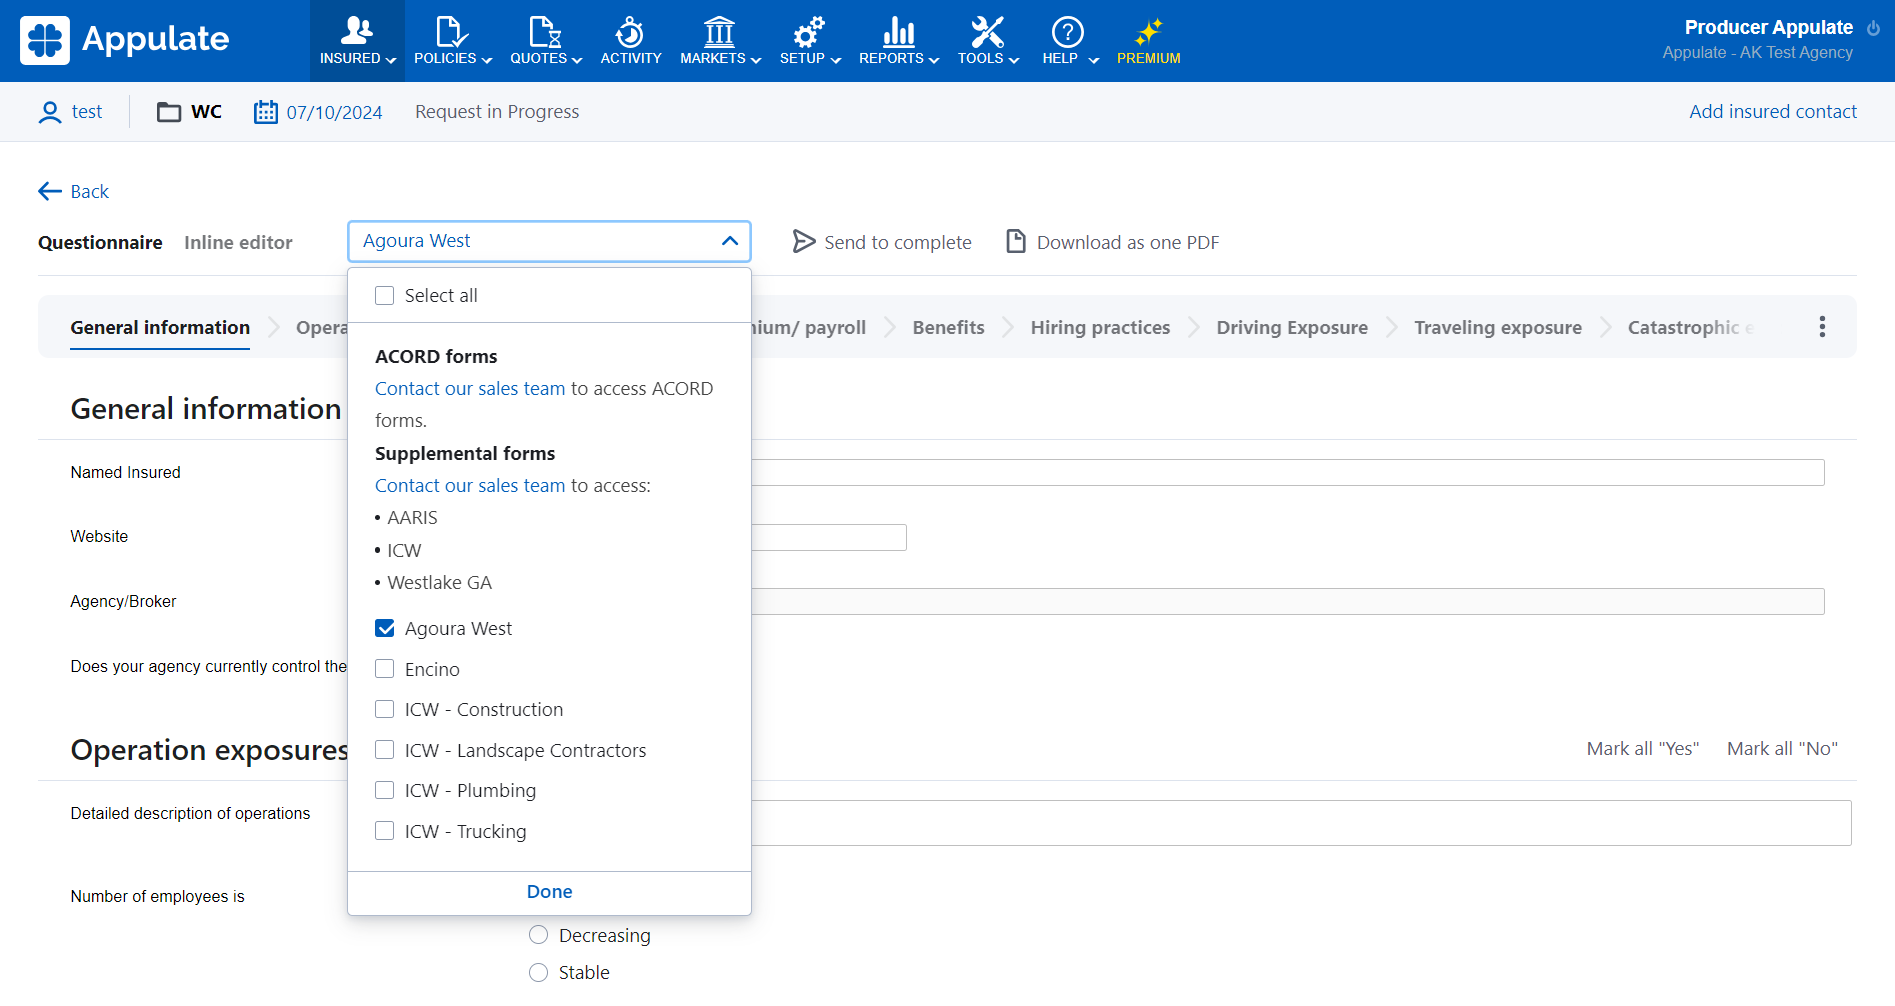This screenshot has height=1006, width=1895.
Task: Open the 07/10/2024 date link
Action: (x=334, y=112)
